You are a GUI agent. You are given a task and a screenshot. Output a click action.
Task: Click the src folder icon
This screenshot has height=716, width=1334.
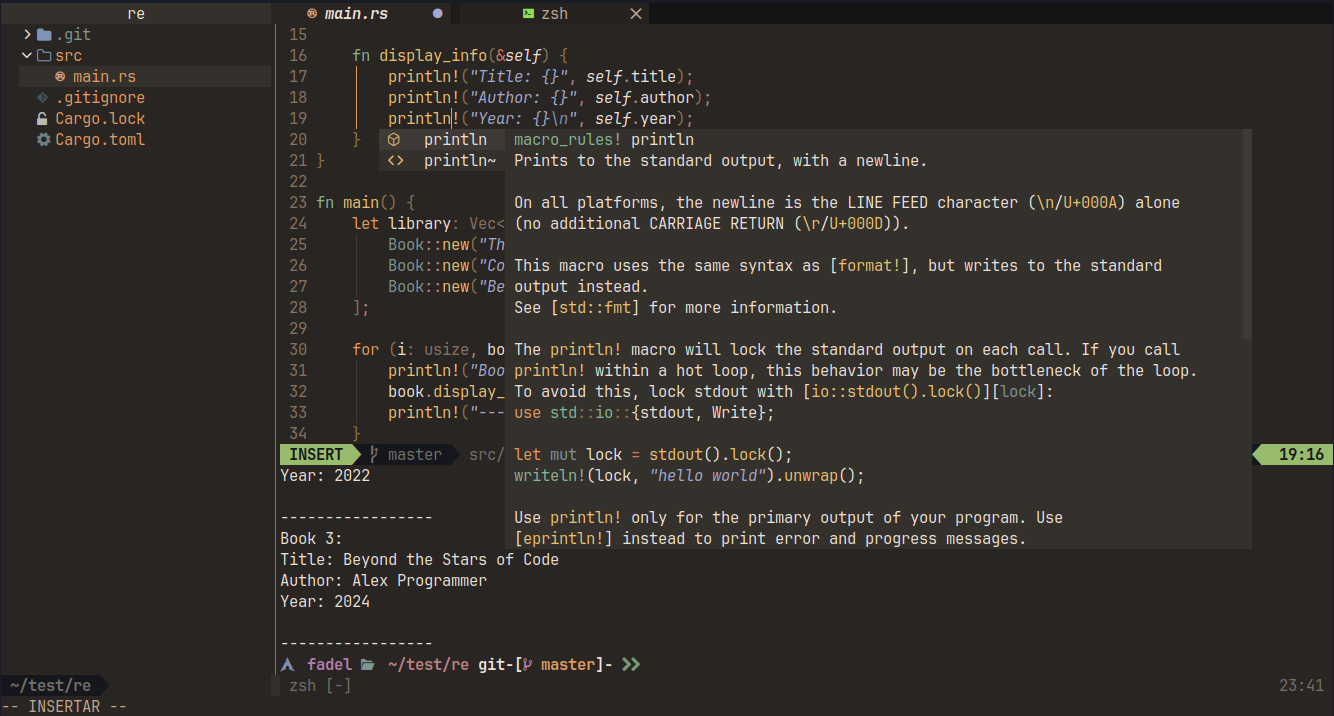coord(44,56)
